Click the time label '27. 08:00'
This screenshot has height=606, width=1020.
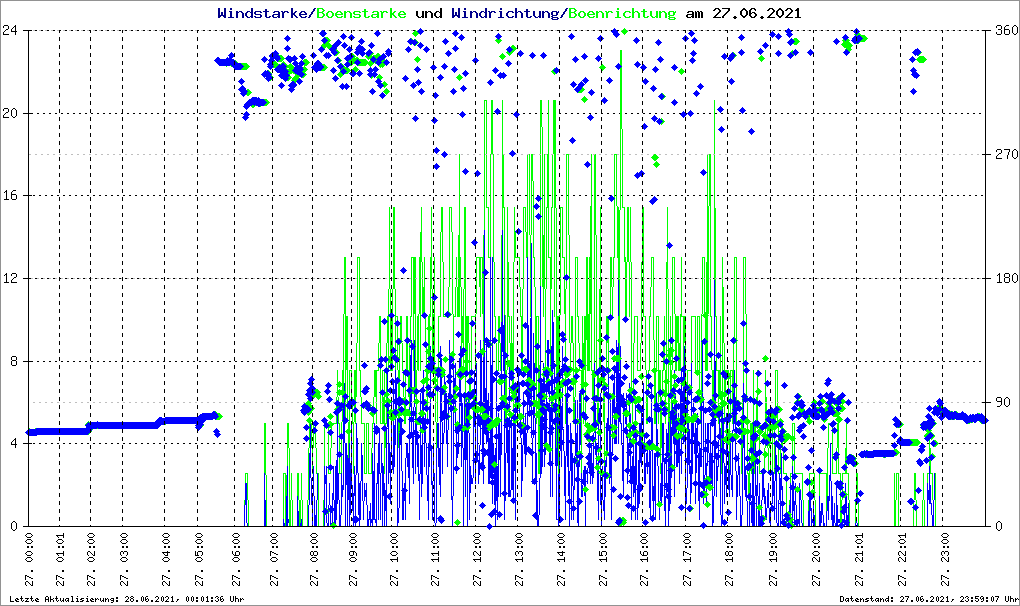point(314,559)
